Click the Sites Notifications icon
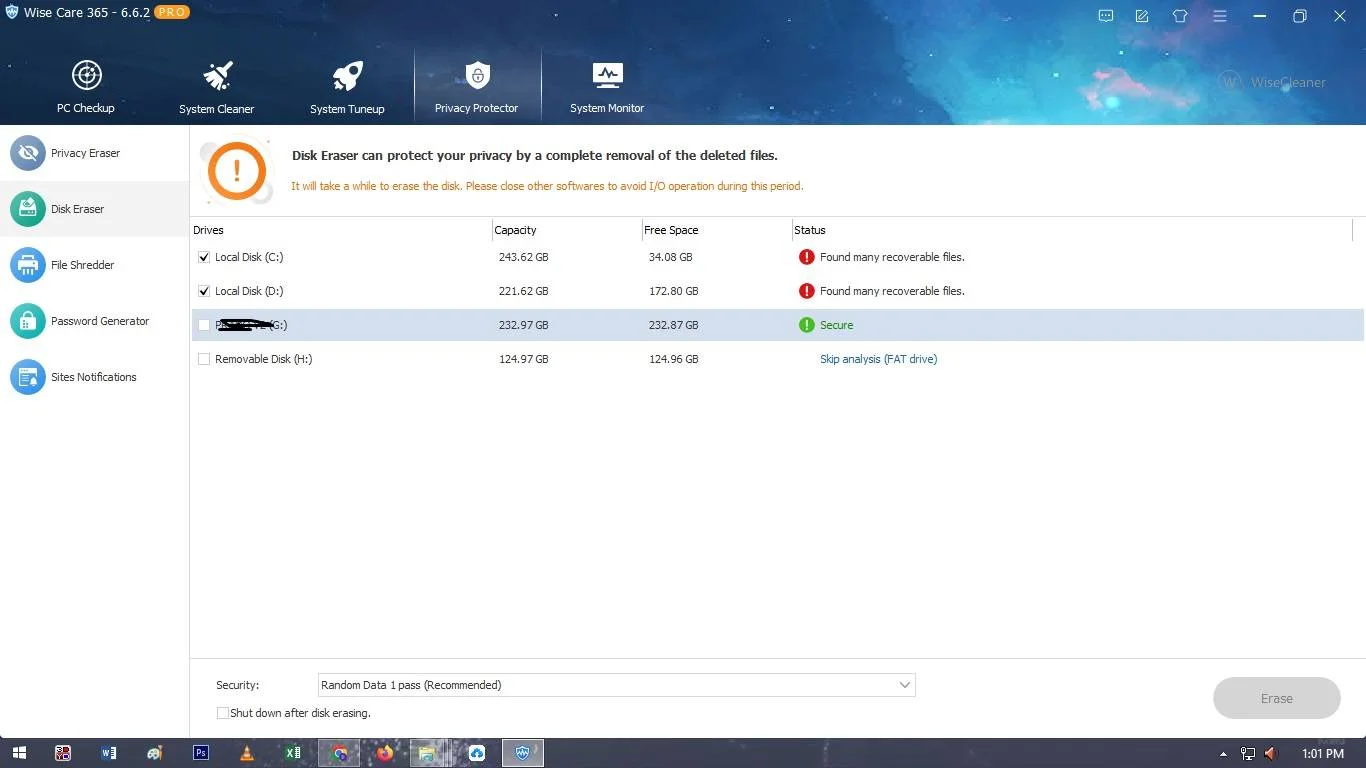Viewport: 1366px width, 768px height. [x=28, y=377]
